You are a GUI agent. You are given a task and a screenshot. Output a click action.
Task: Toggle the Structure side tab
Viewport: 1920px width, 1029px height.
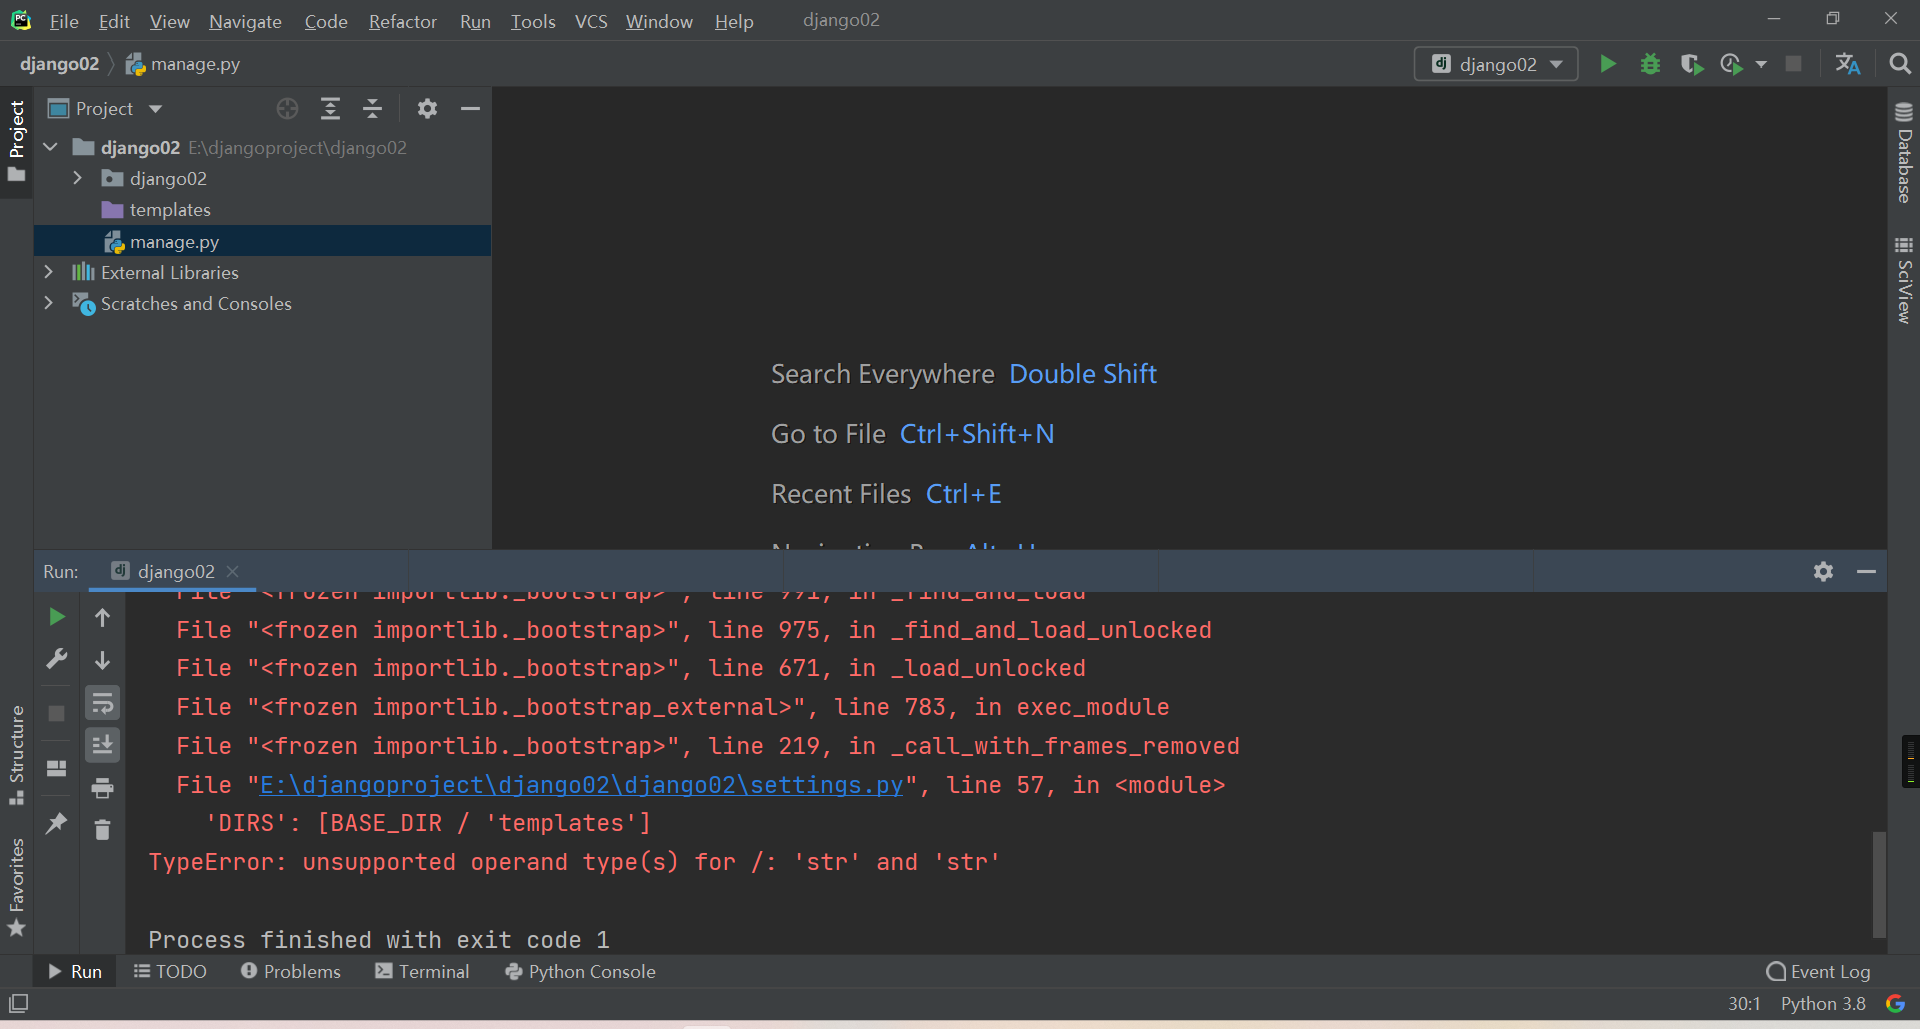tap(16, 755)
